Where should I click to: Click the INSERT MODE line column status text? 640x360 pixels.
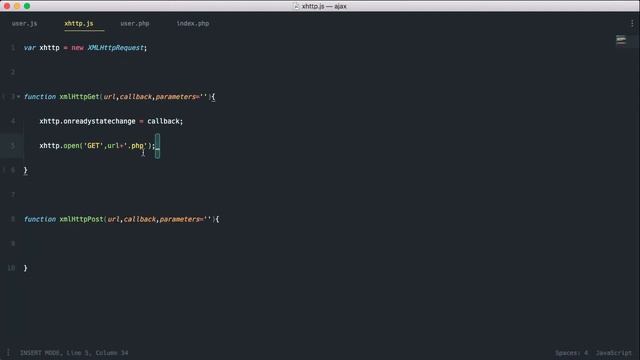(x=74, y=353)
